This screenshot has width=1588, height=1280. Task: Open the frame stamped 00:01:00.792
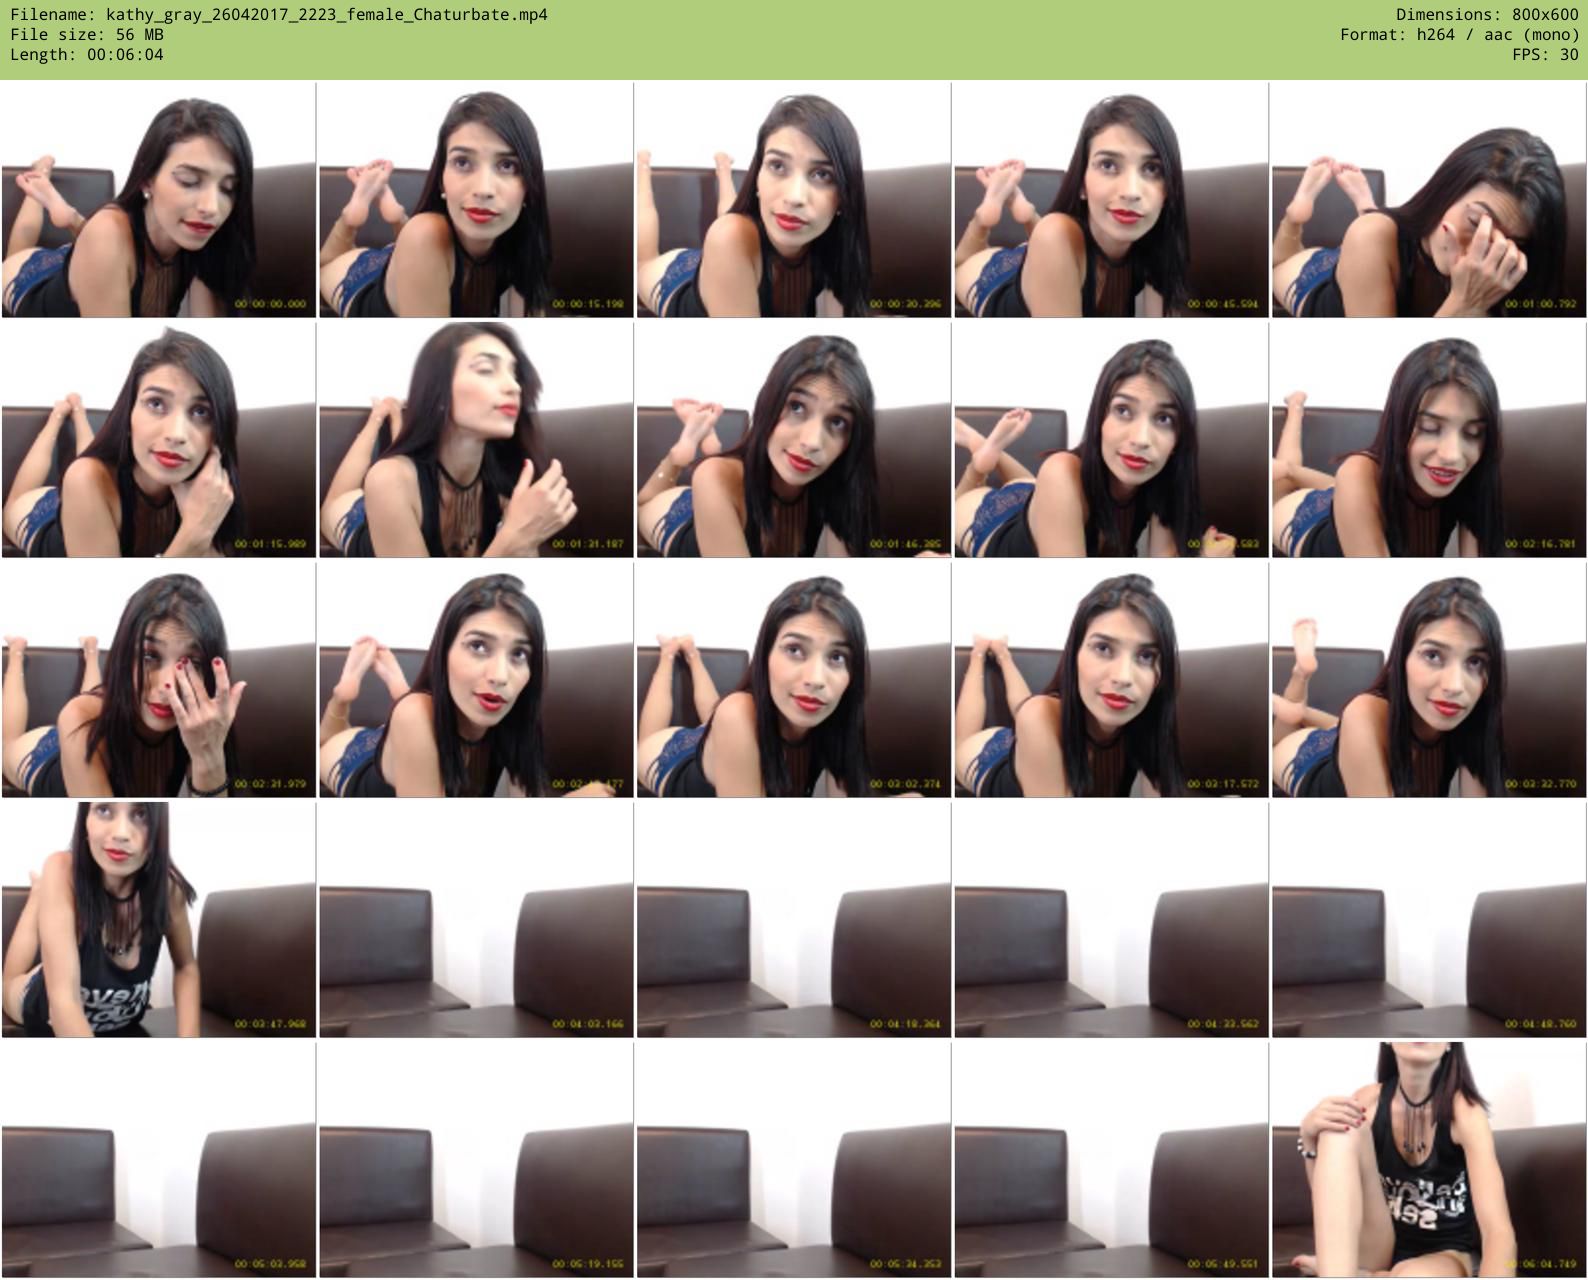point(1429,200)
